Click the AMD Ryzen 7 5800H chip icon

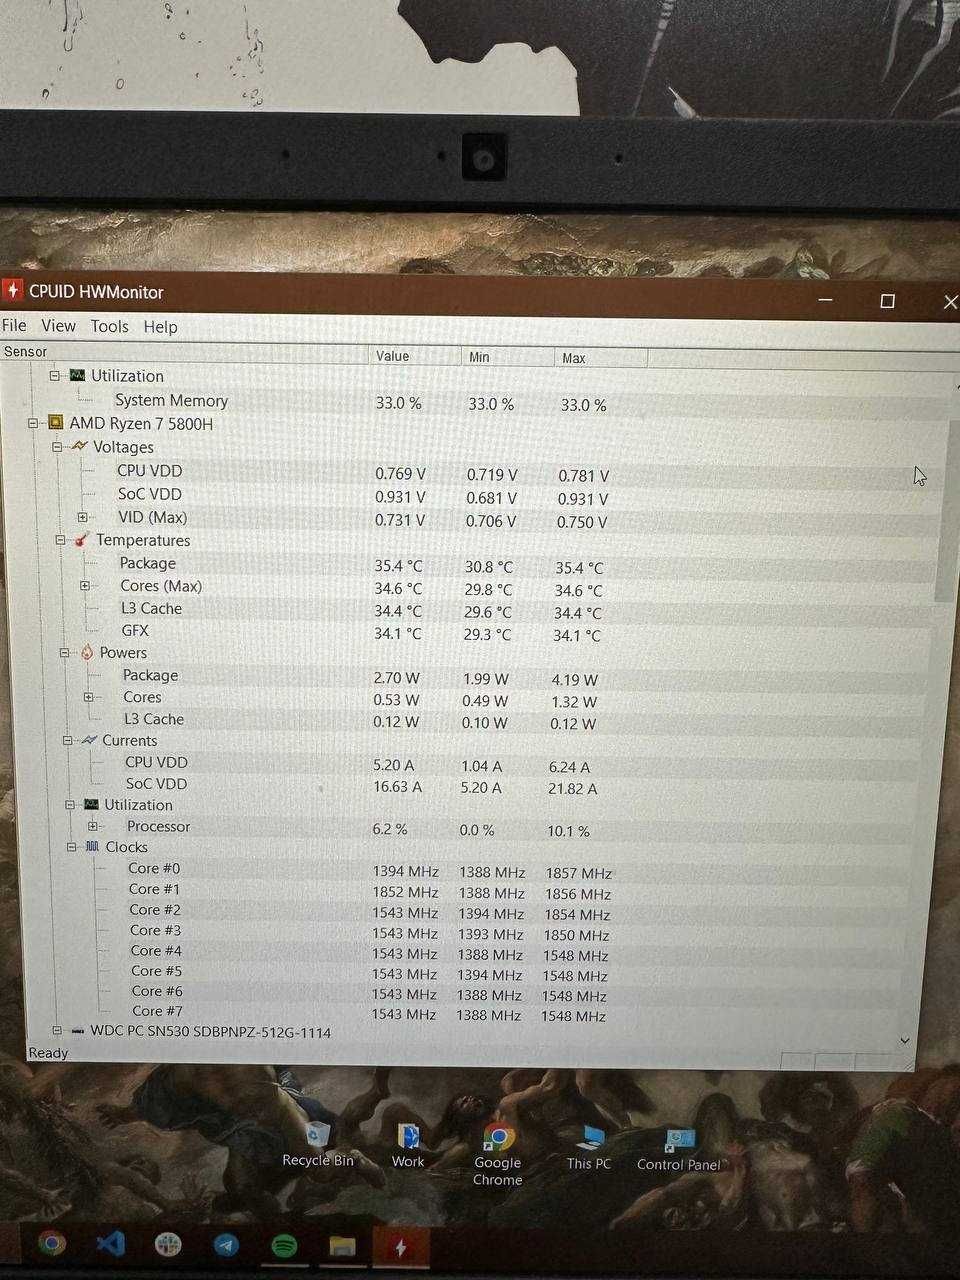tap(56, 423)
